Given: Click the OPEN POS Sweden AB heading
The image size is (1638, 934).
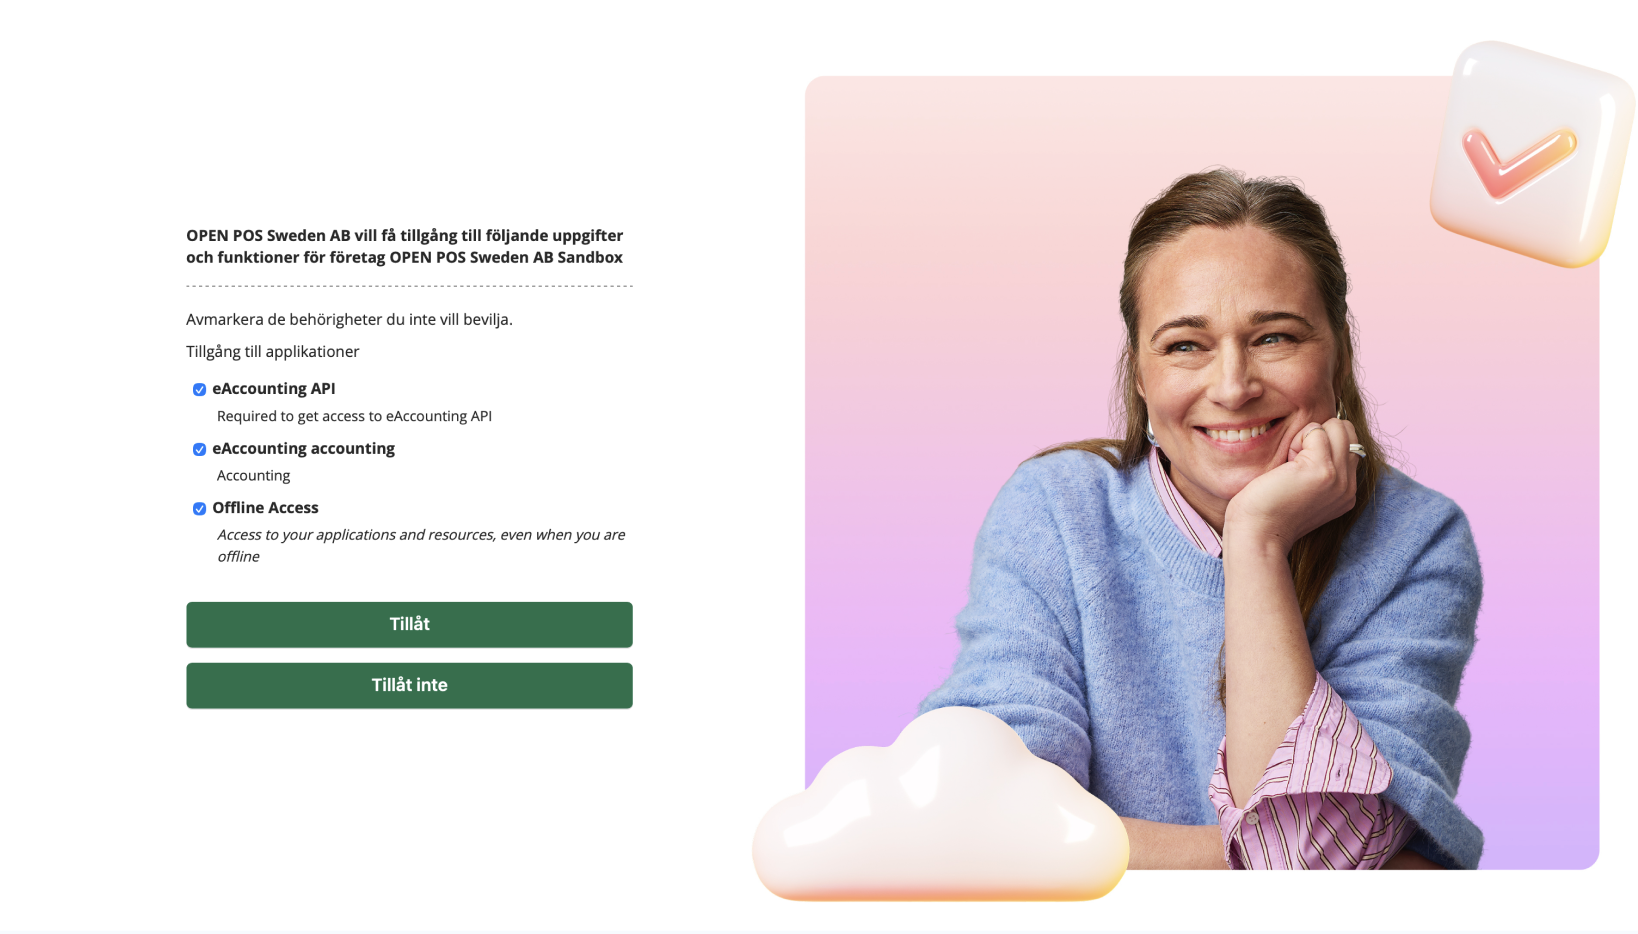Looking at the screenshot, I should pos(404,246).
